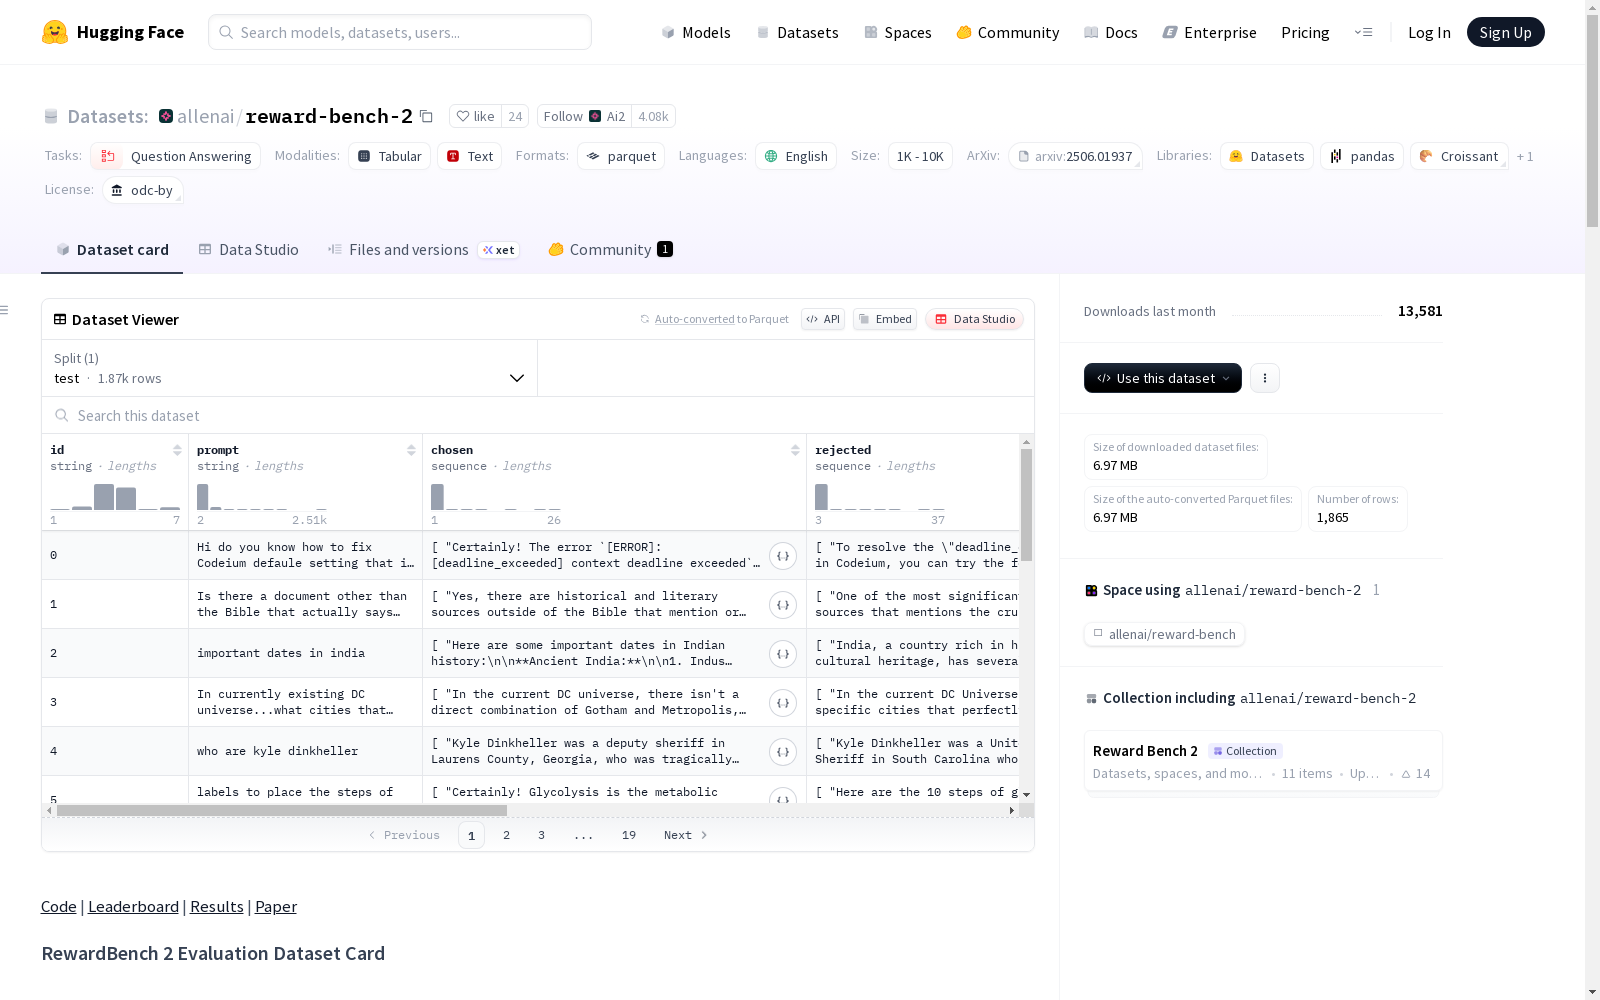Focus the main search models field
The image size is (1600, 1000).
(x=400, y=32)
